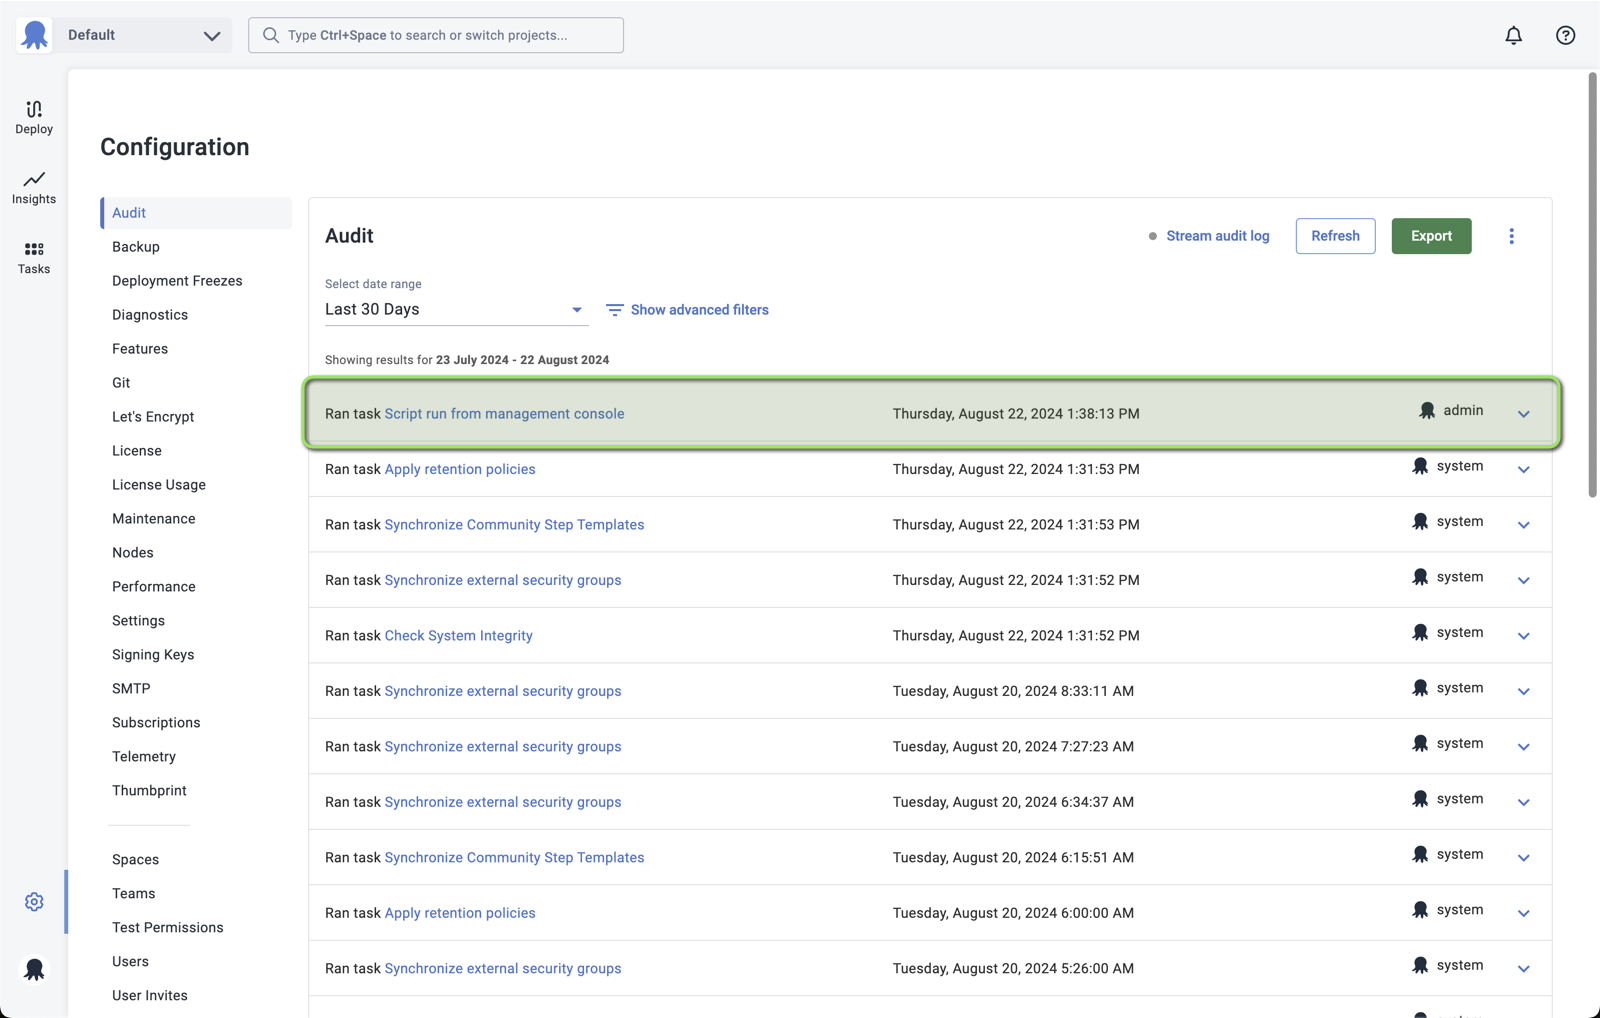
Task: Toggle the Stream audit log status
Action: point(1208,236)
